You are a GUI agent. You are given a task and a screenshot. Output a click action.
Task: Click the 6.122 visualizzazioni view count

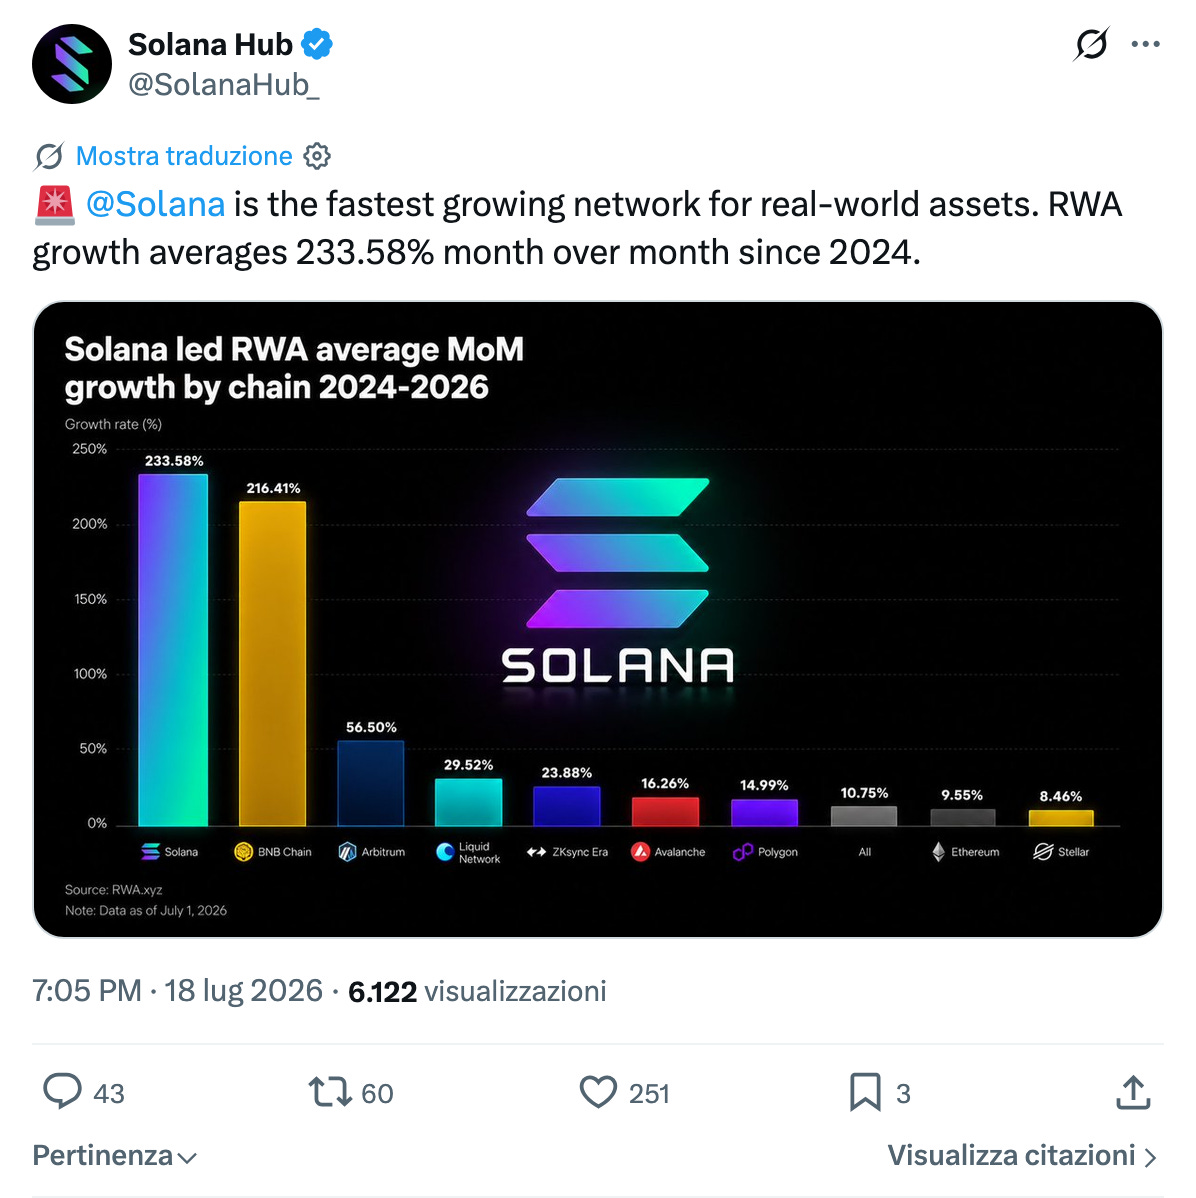(477, 991)
